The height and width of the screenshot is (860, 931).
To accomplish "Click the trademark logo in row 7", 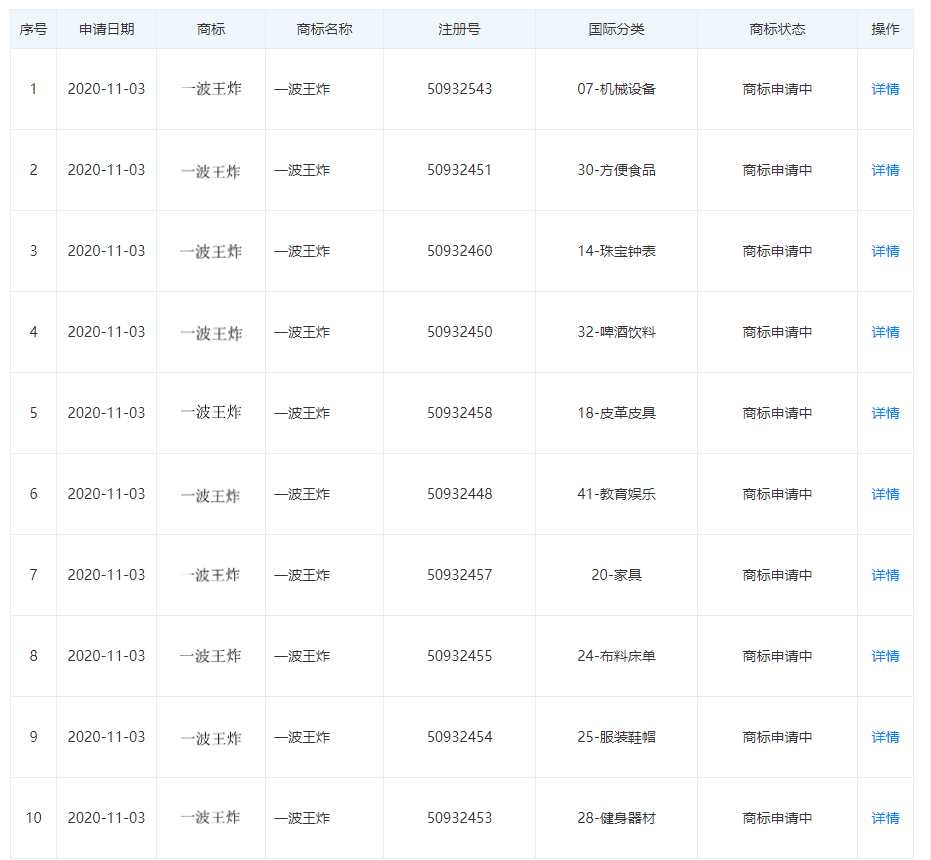I will point(211,575).
